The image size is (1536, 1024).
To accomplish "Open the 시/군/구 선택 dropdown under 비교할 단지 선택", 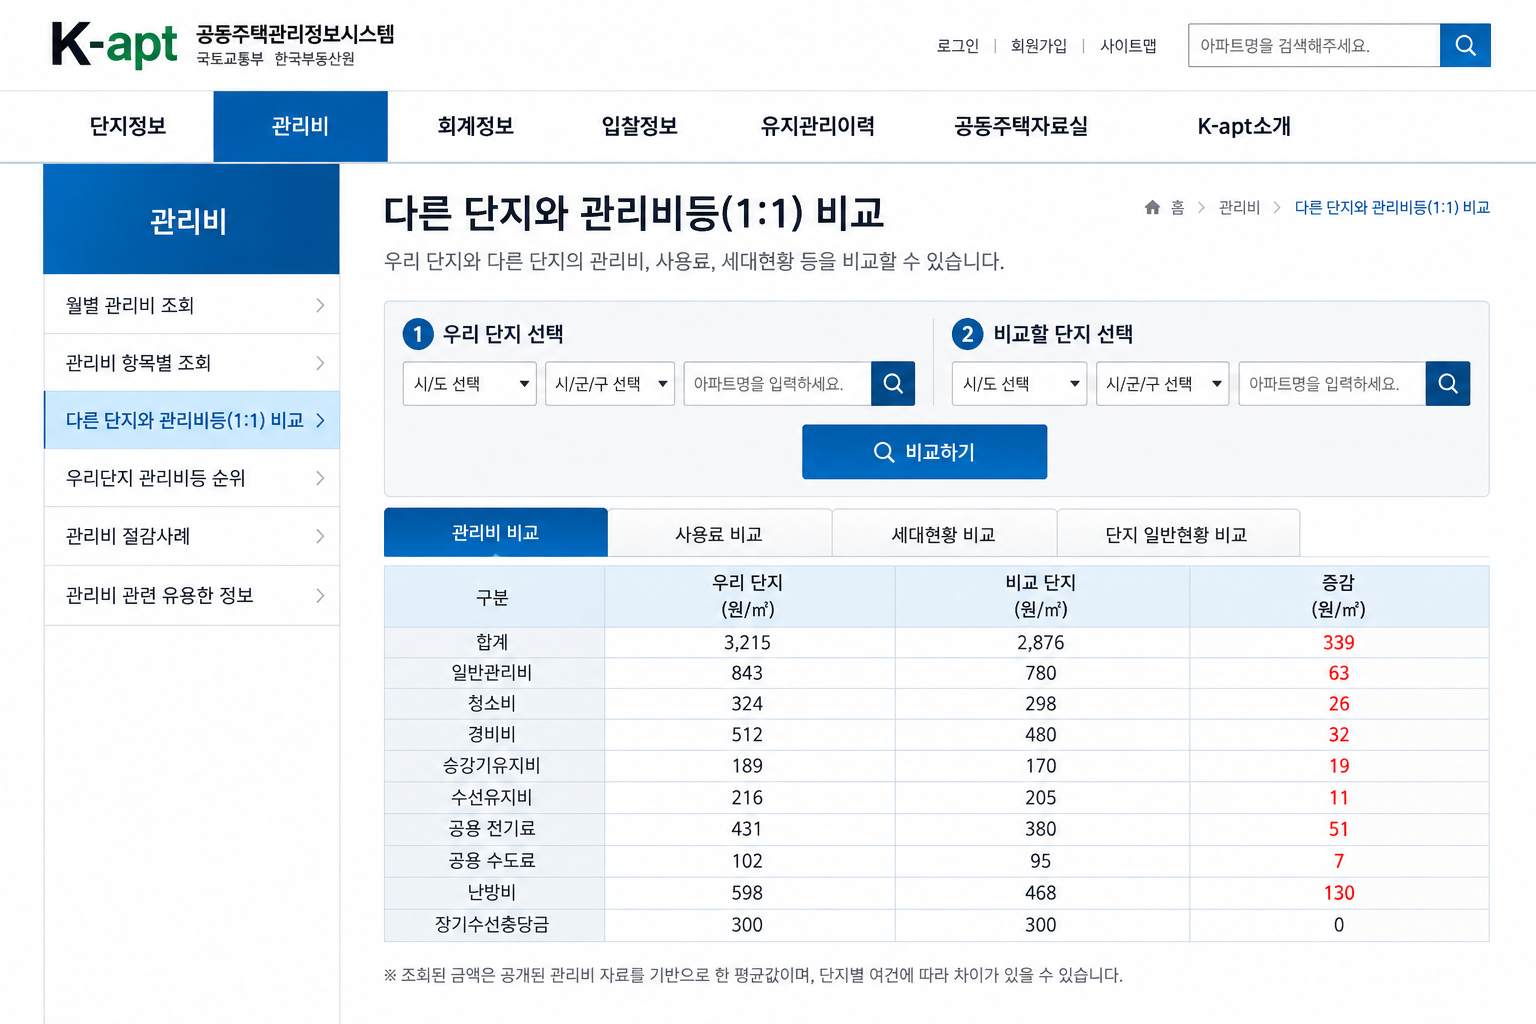I will 1163,384.
